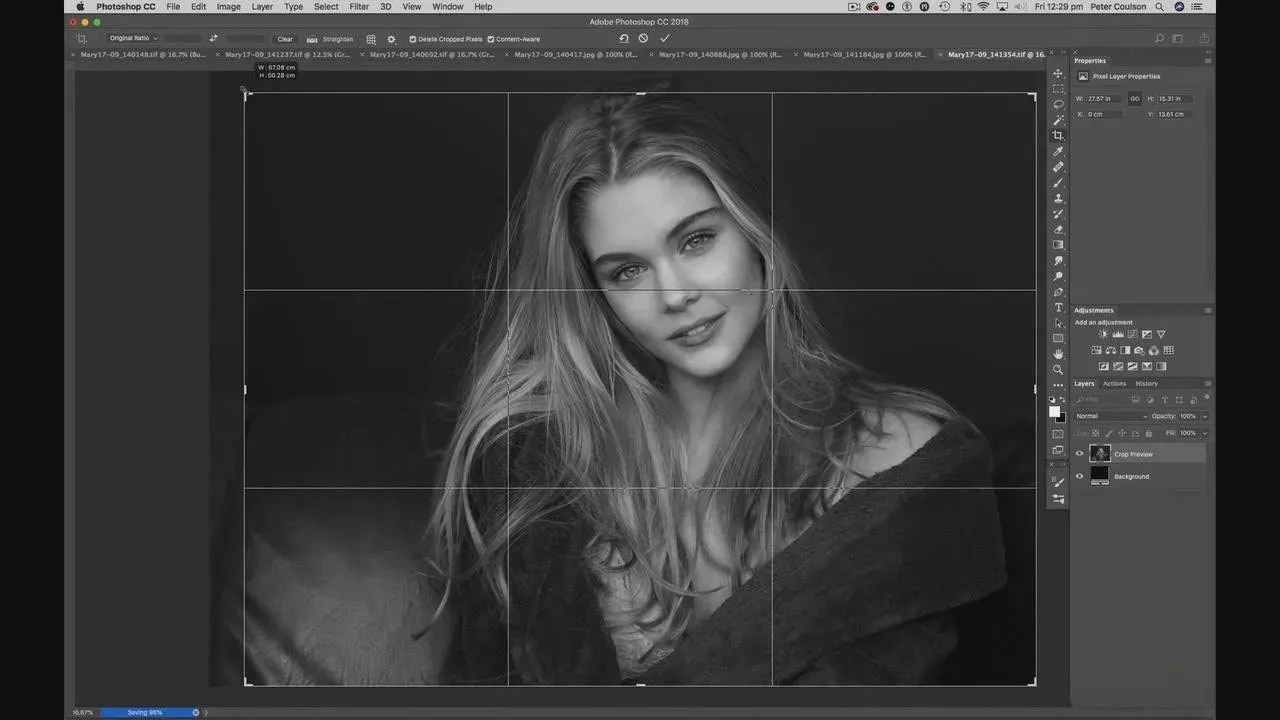
Task: Open crop overlay grid options
Action: tap(371, 39)
